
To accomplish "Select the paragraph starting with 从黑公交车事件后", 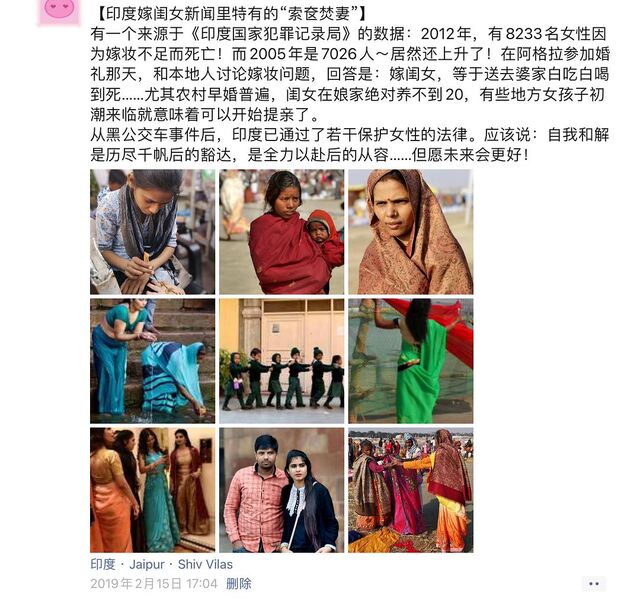I will (x=350, y=145).
